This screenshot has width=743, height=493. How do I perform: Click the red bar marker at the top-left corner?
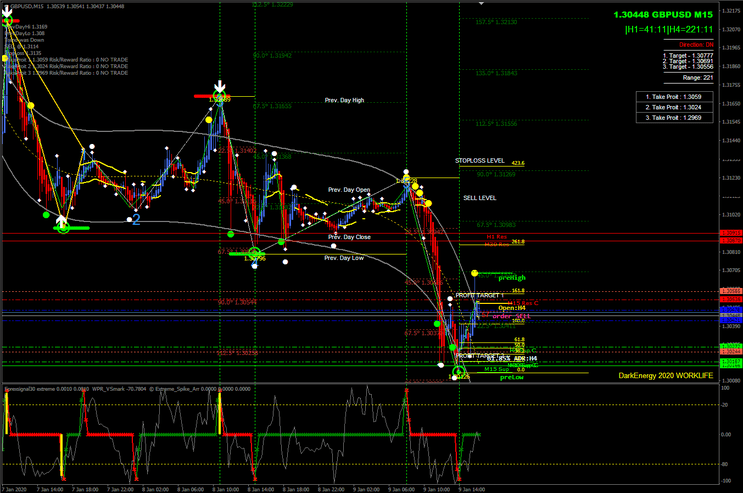(8, 19)
